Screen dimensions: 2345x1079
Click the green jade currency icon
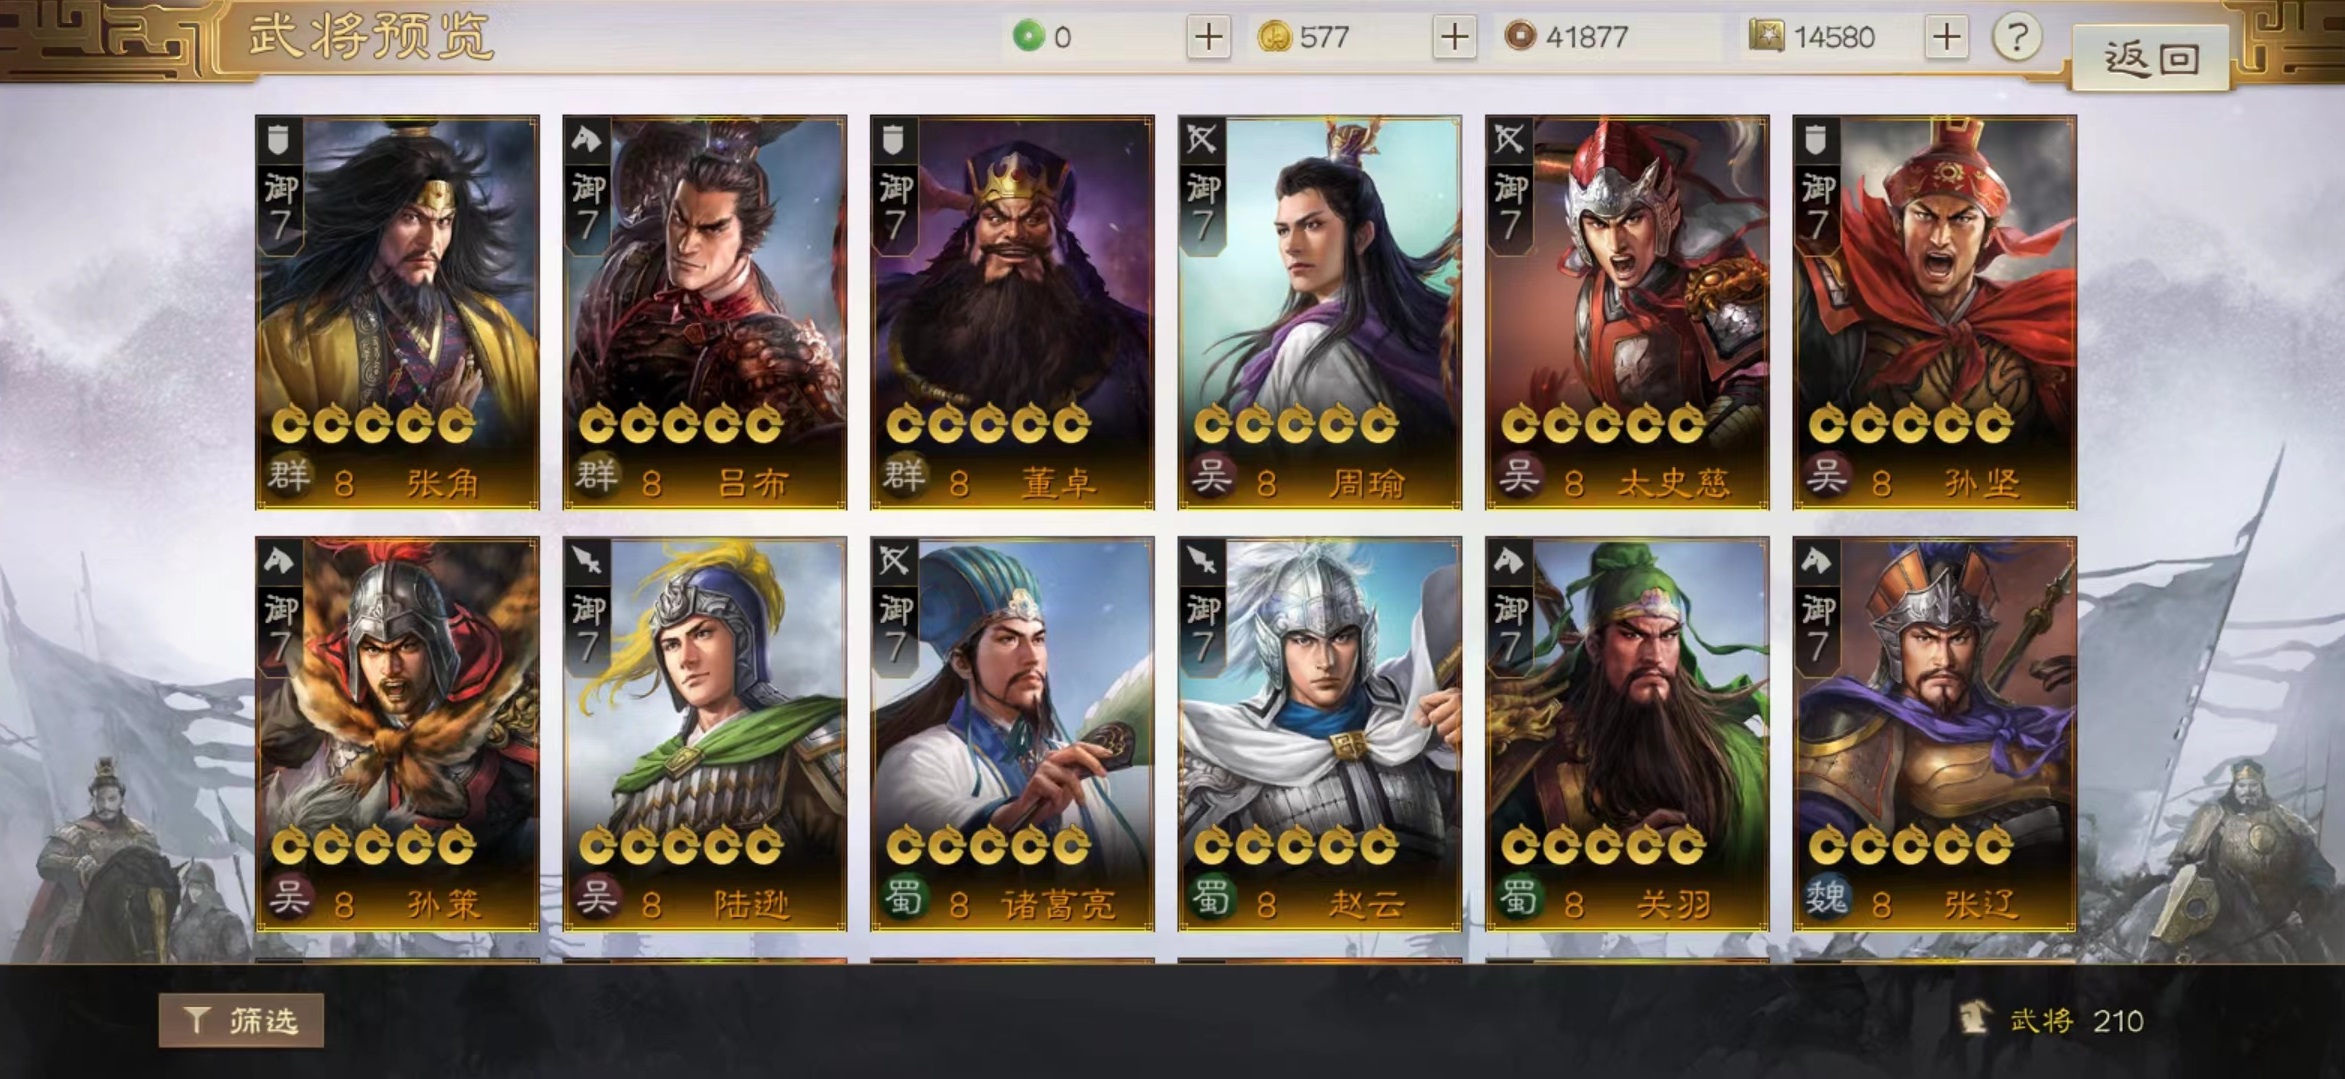tap(1027, 37)
